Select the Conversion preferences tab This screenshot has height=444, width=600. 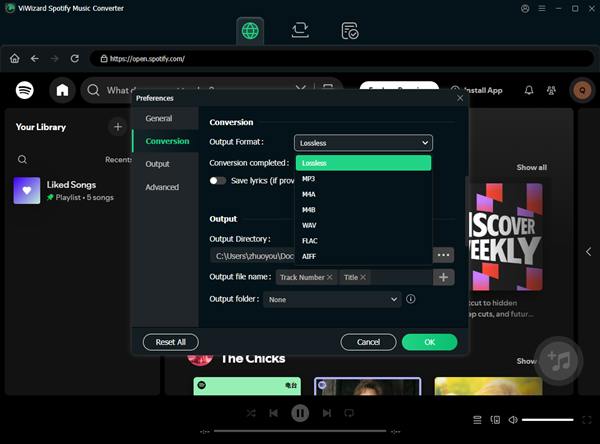pos(165,141)
